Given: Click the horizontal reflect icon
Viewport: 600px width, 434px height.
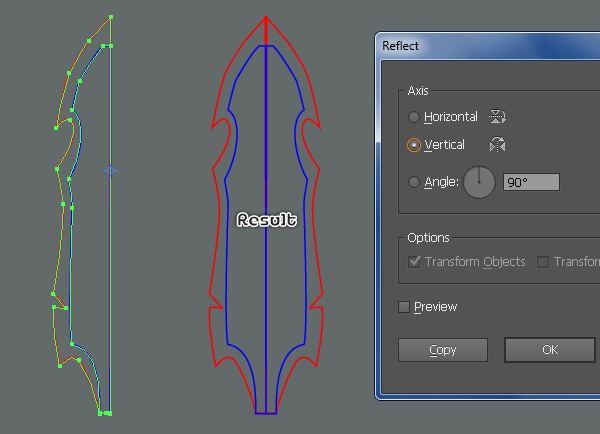Looking at the screenshot, I should pyautogui.click(x=497, y=116).
